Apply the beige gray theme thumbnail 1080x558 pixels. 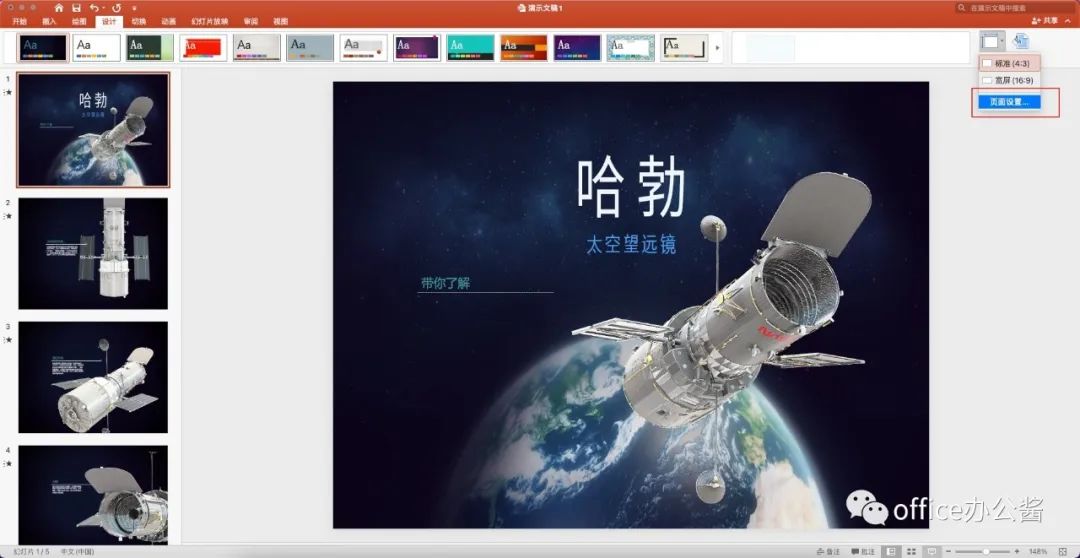(x=256, y=48)
